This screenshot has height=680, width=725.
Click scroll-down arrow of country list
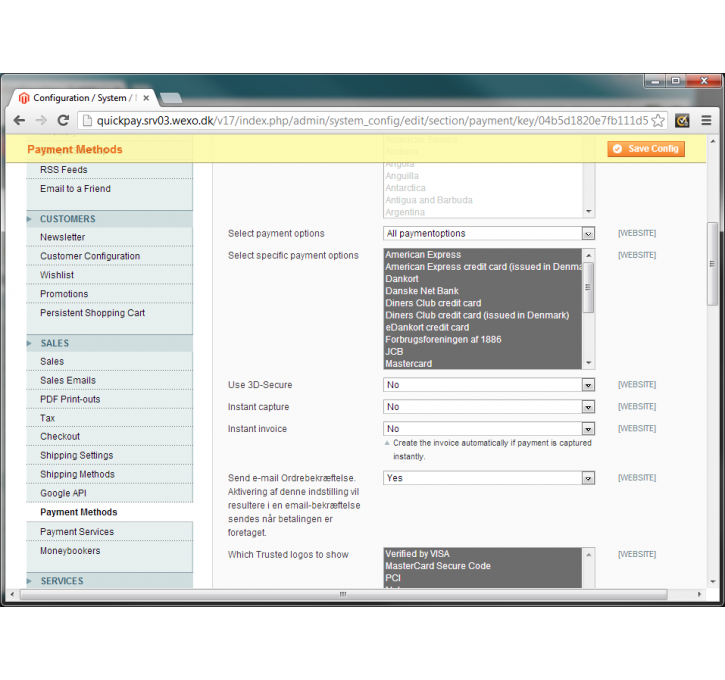tap(588, 211)
